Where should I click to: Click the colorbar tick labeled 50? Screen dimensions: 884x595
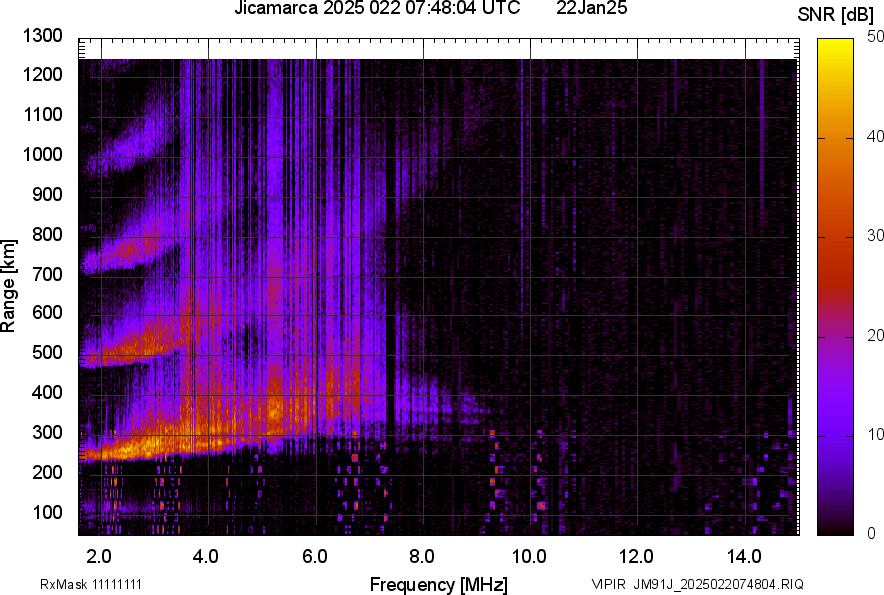[x=866, y=38]
